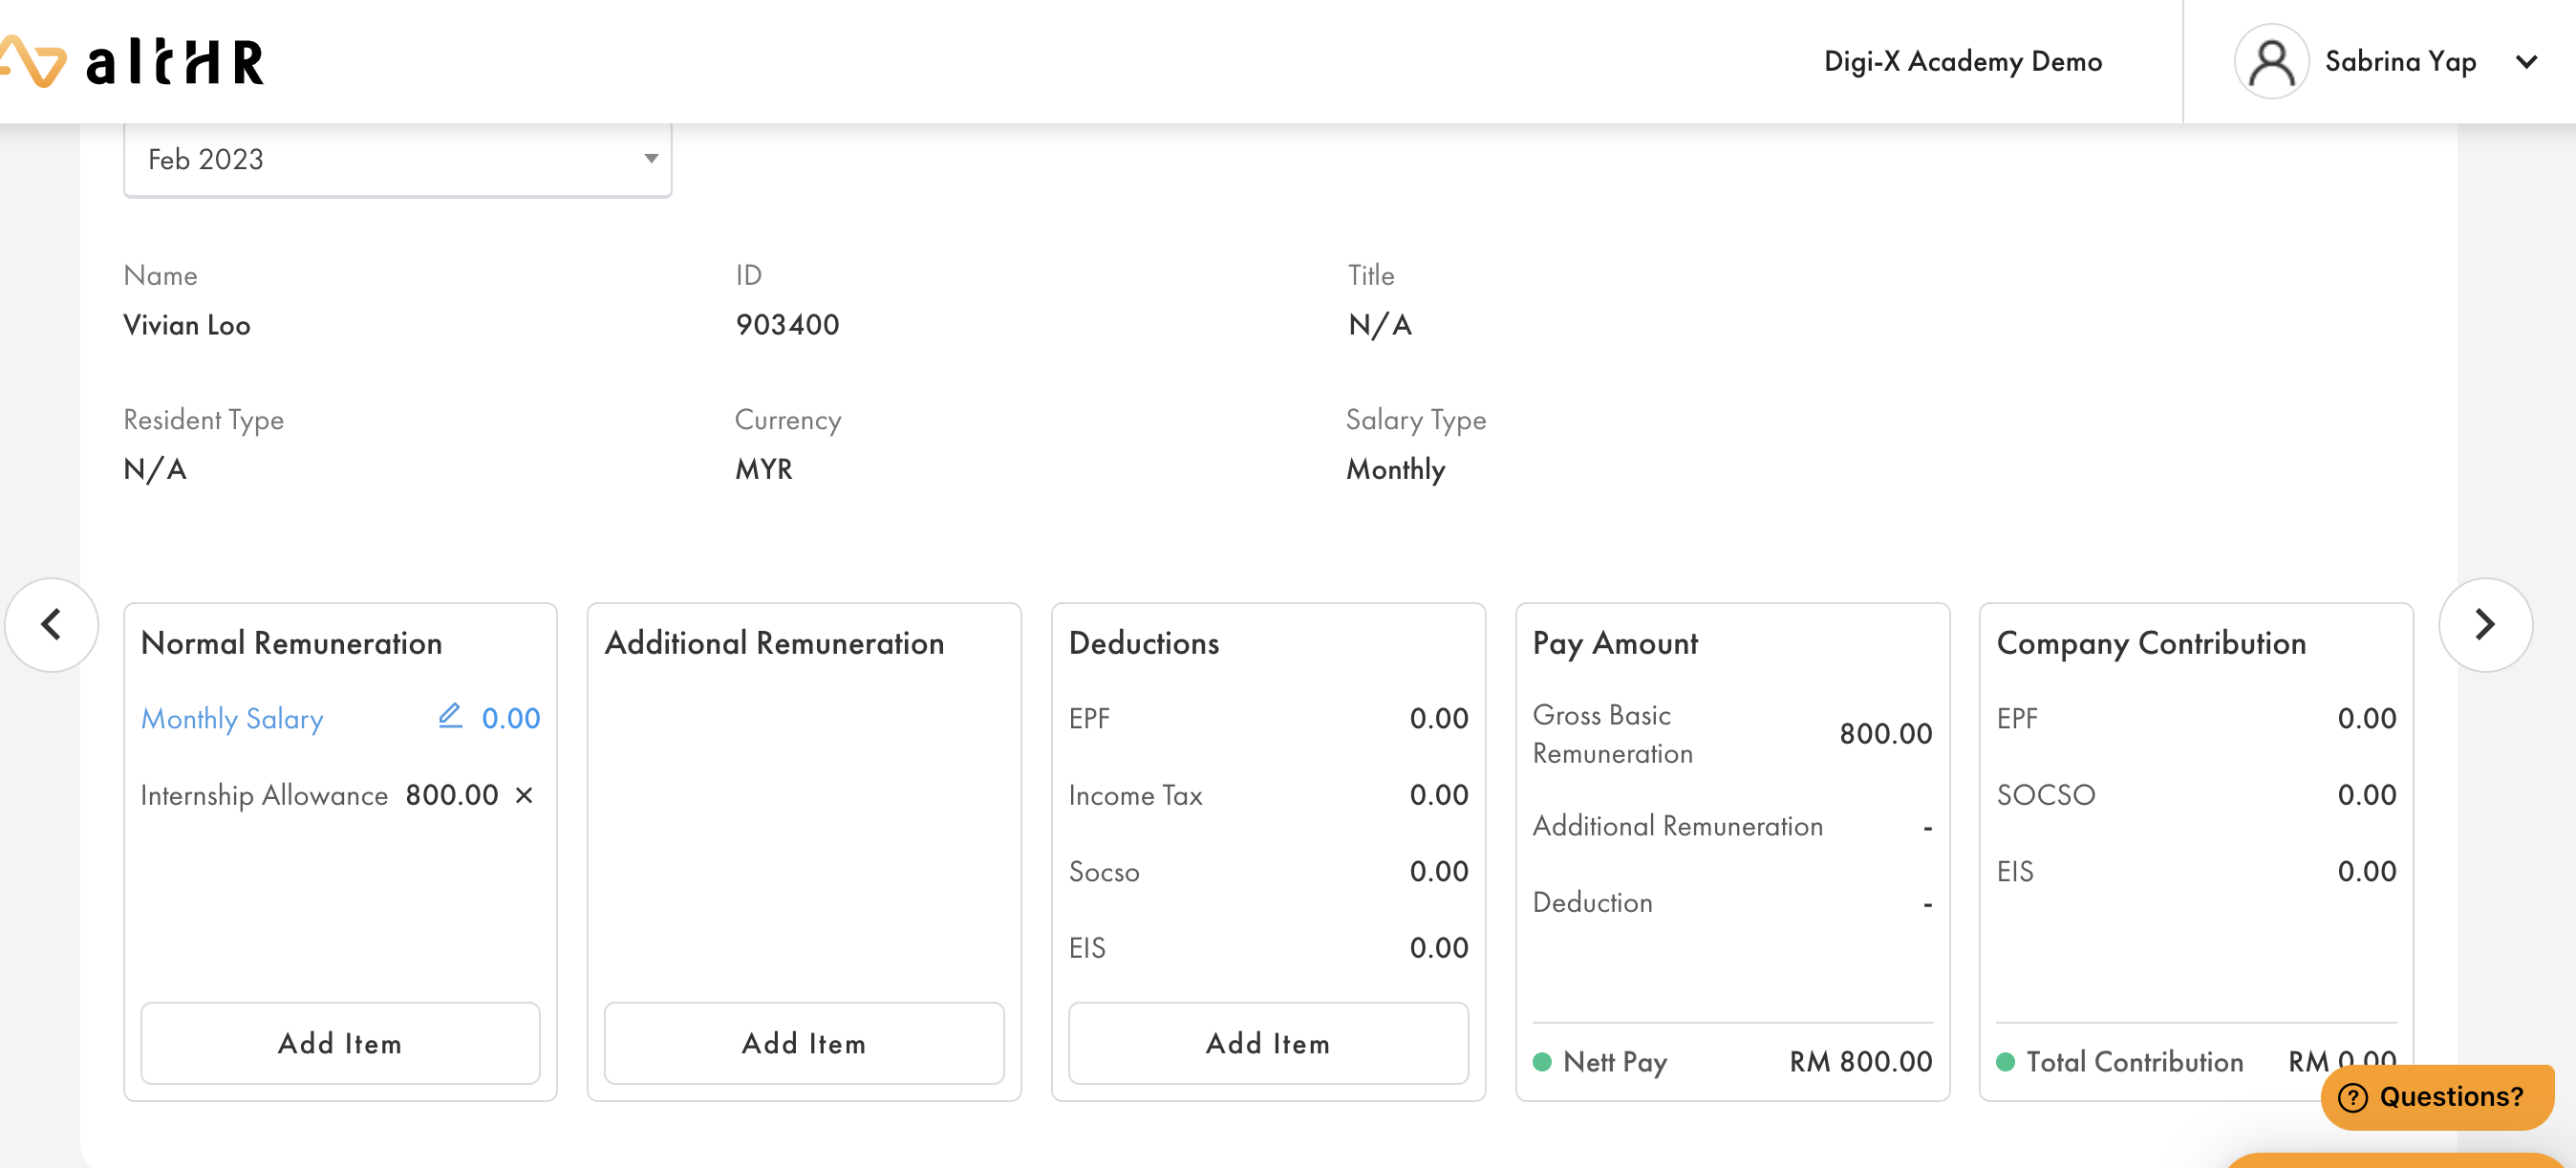This screenshot has width=2576, height=1168.
Task: Click the Nett Pay green status dot
Action: 1542,1062
